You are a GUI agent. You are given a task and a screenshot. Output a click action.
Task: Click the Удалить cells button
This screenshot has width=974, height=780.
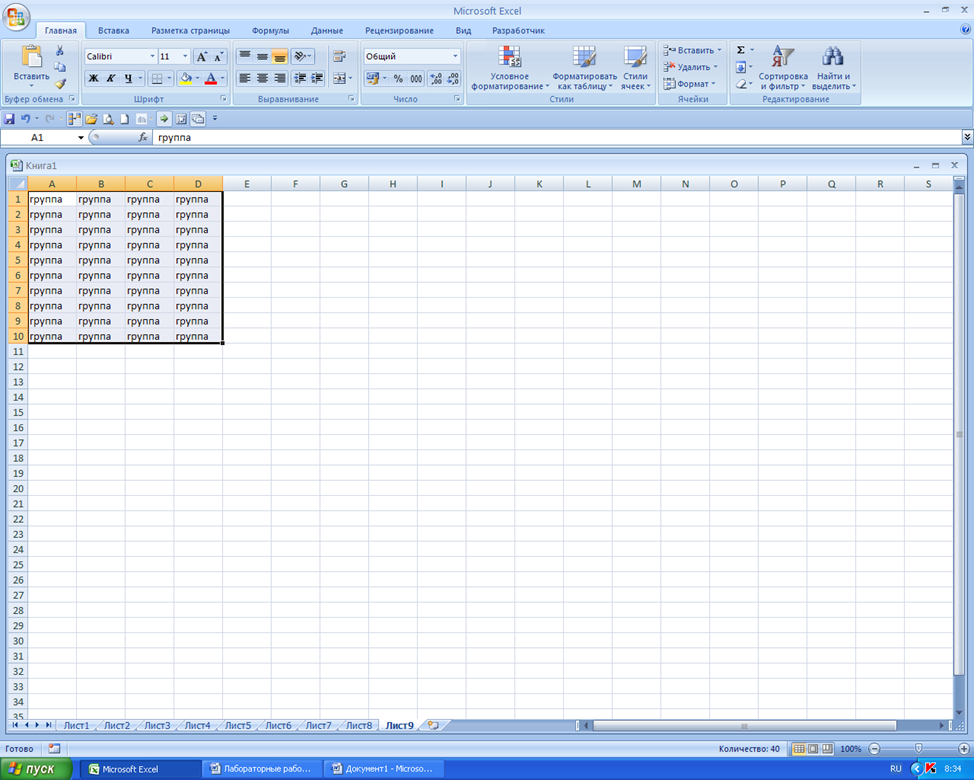690,67
